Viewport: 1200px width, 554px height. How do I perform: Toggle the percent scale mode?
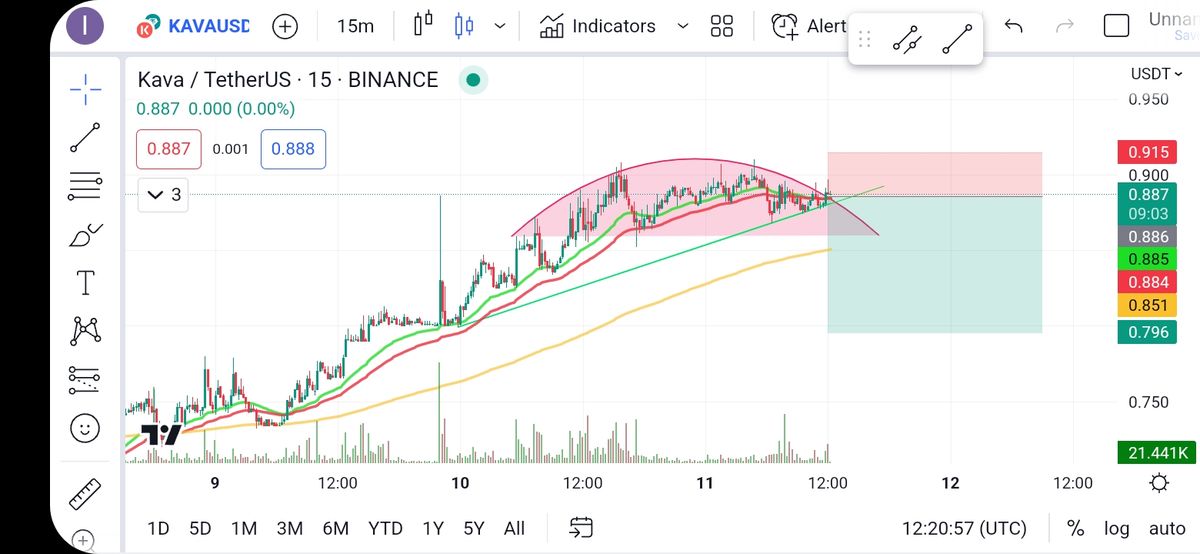point(1075,528)
